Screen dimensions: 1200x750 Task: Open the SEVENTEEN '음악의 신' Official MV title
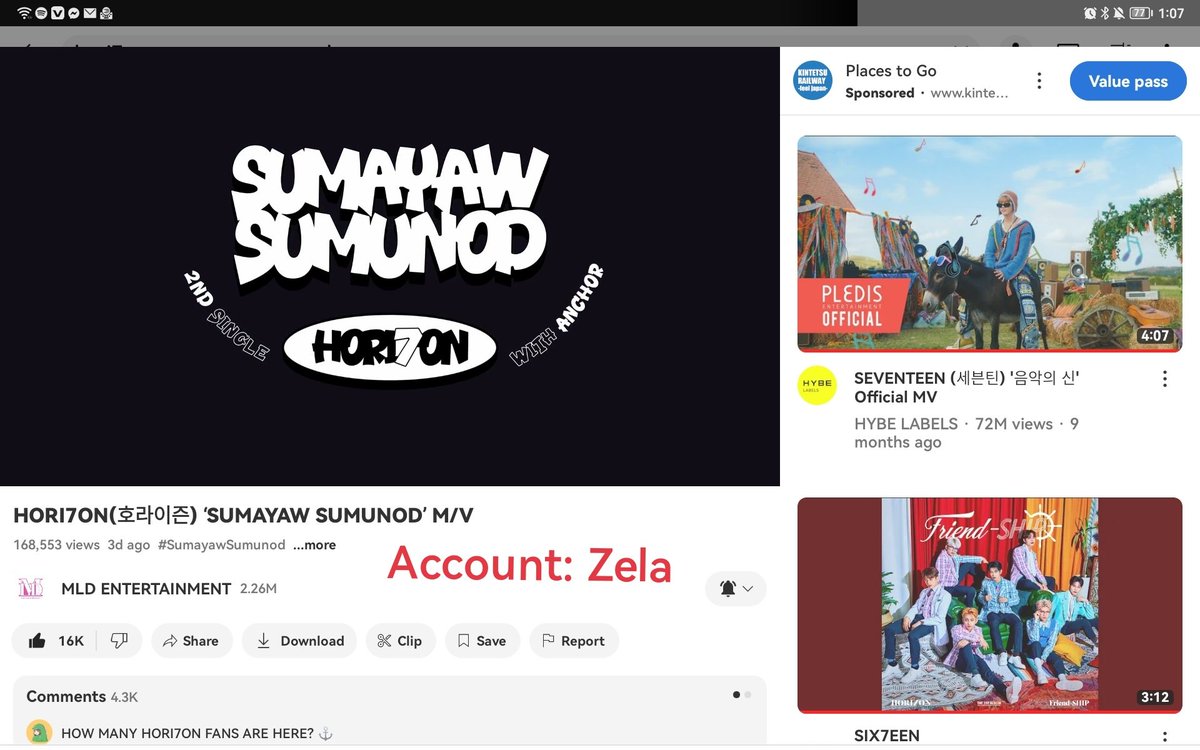click(966, 387)
